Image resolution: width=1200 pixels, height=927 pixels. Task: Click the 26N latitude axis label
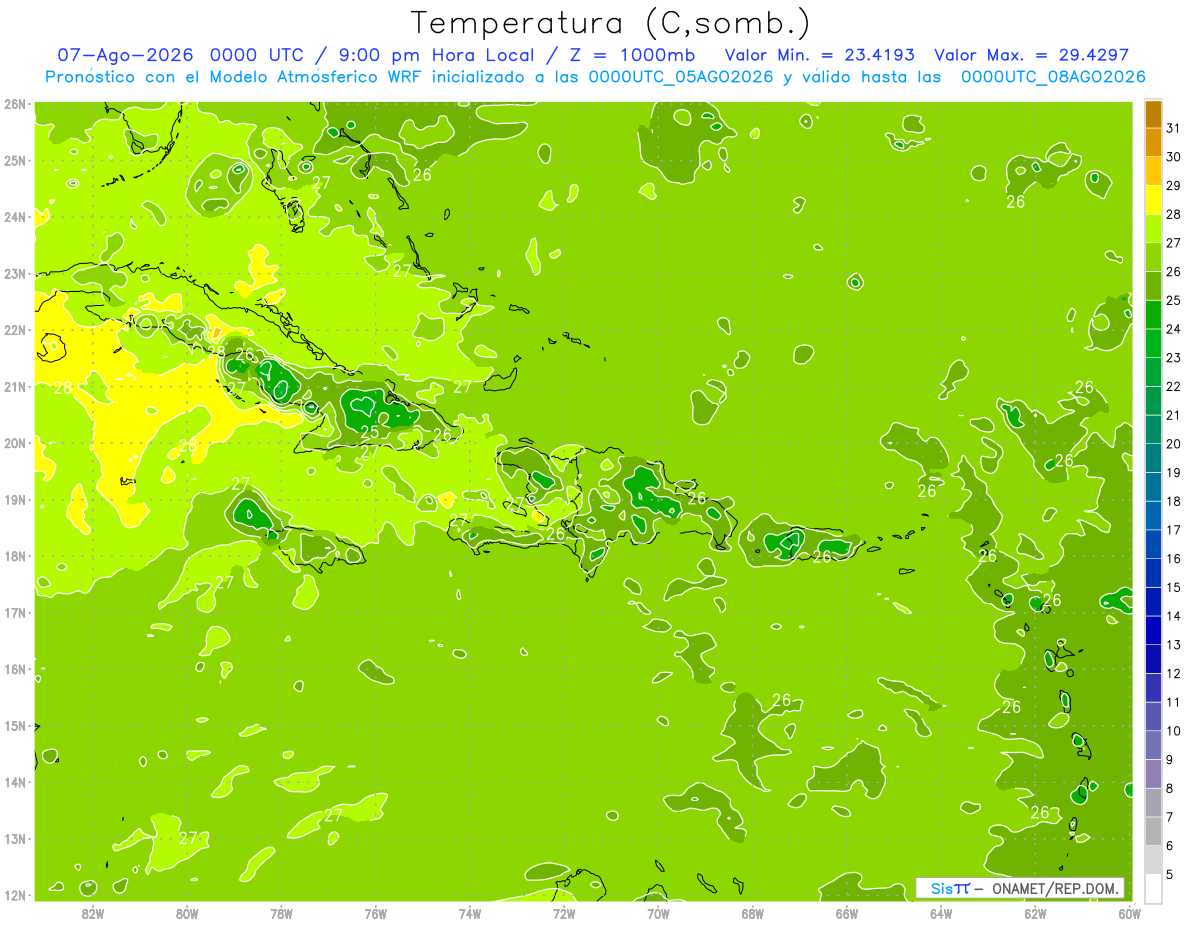click(x=15, y=104)
